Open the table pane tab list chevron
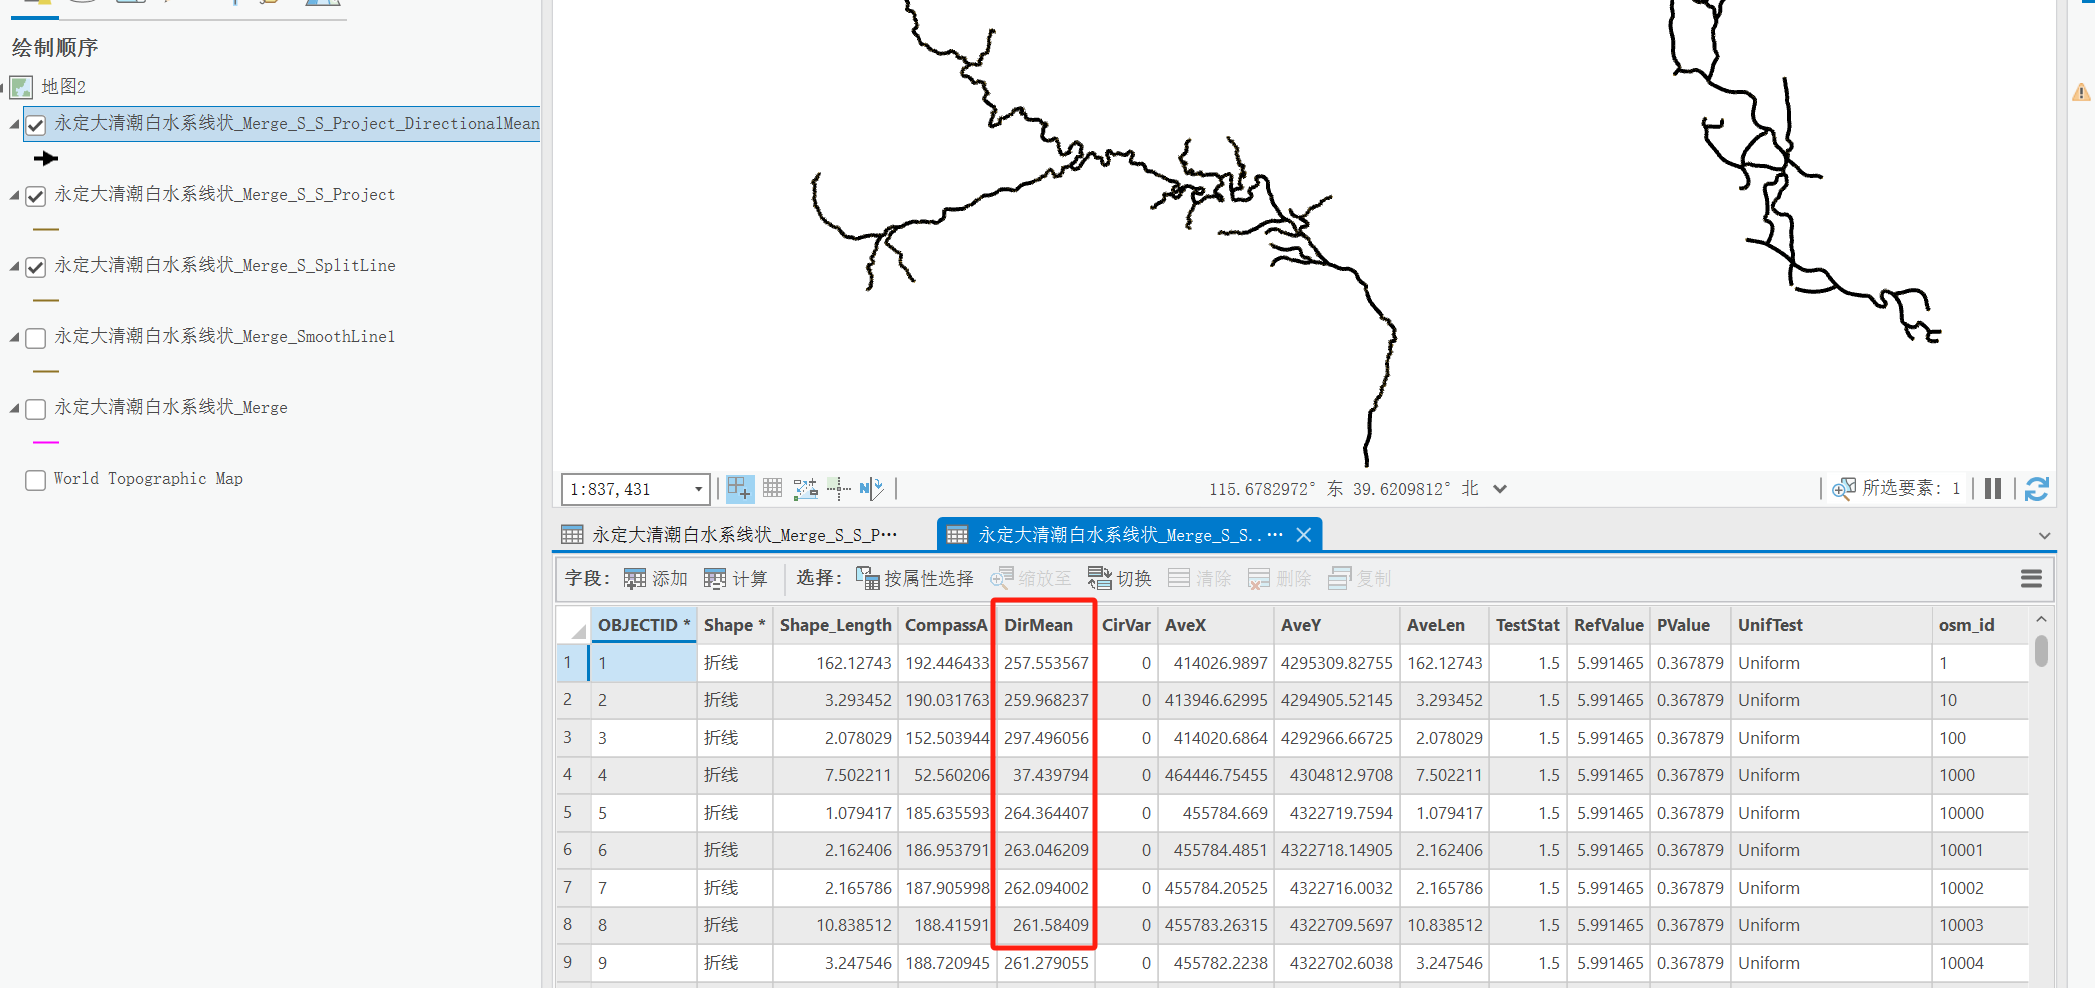This screenshot has height=988, width=2095. pyautogui.click(x=2044, y=536)
